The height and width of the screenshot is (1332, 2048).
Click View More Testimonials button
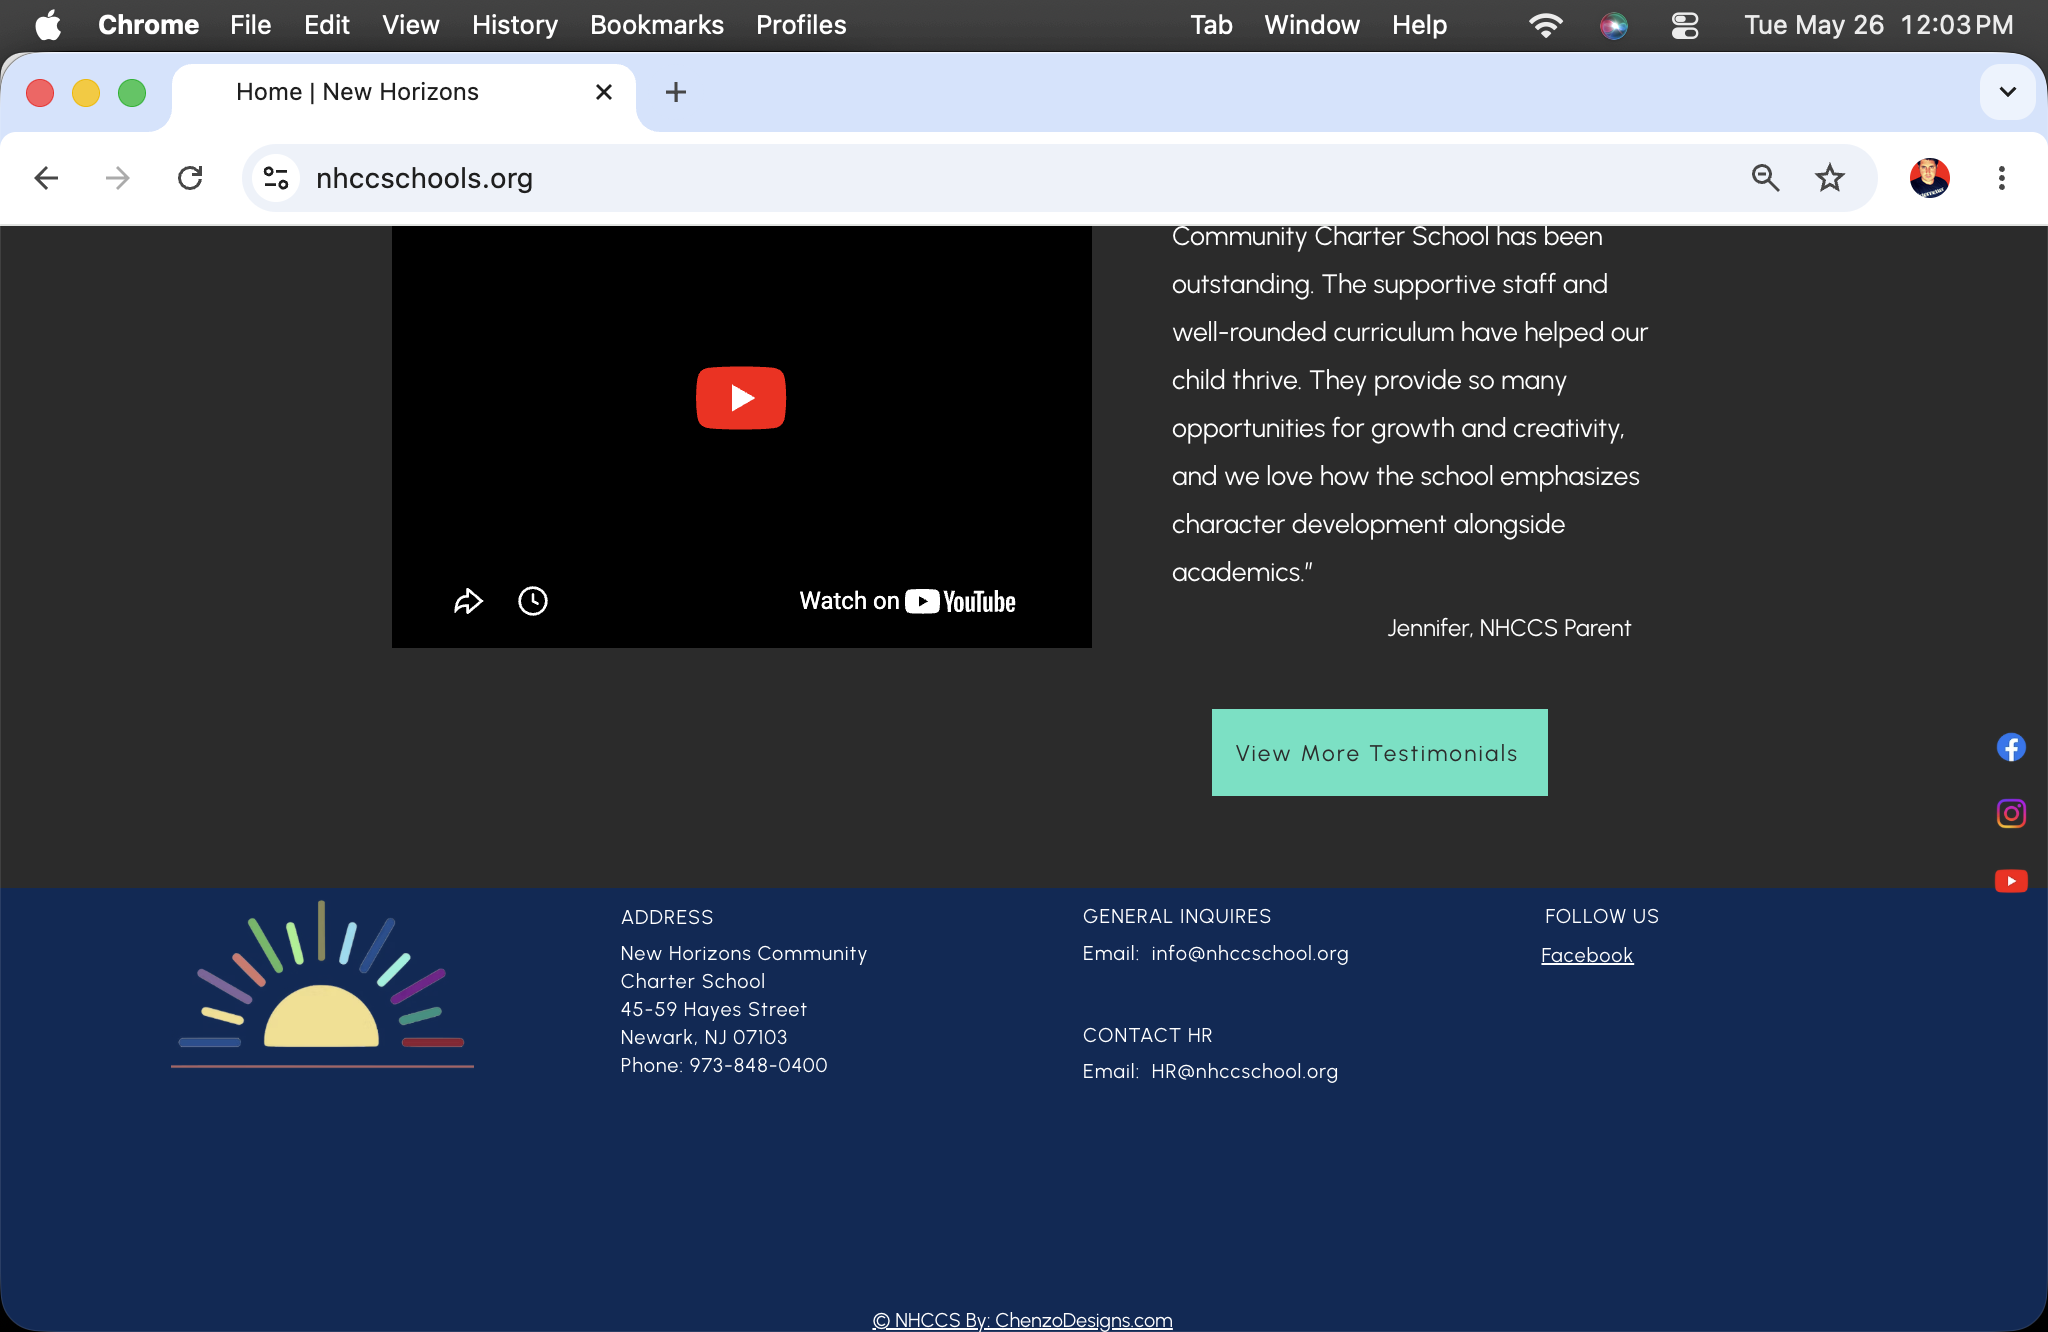1379,752
